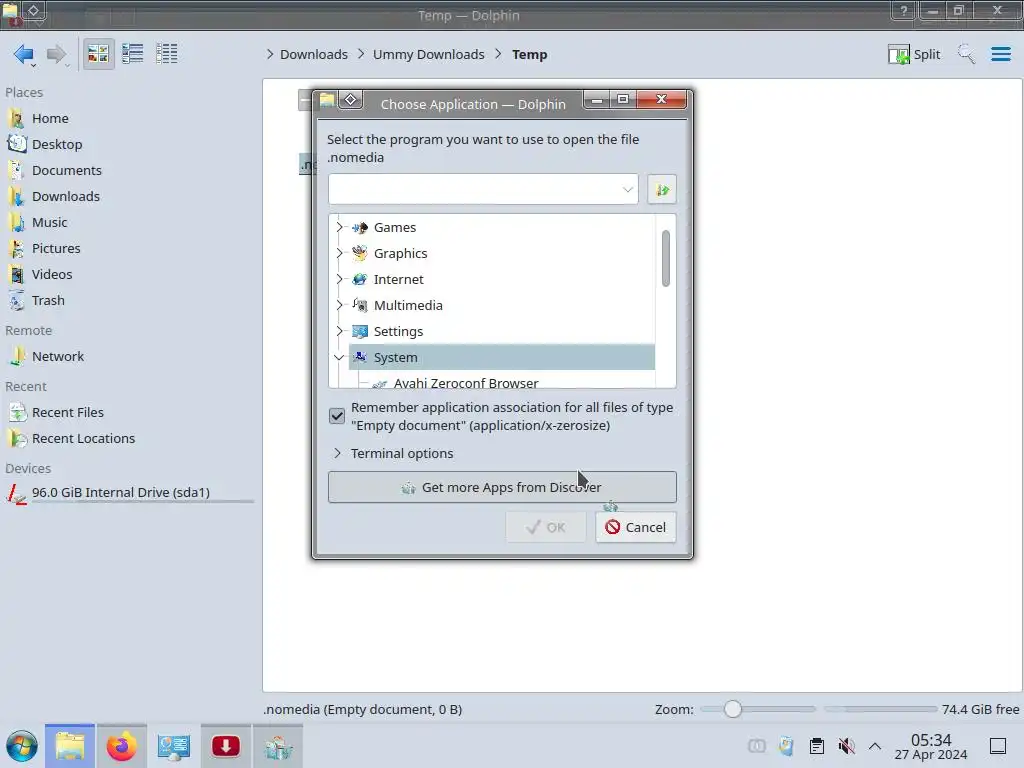Viewport: 1024px width, 768px height.
Task: Click the OK button
Action: click(546, 527)
